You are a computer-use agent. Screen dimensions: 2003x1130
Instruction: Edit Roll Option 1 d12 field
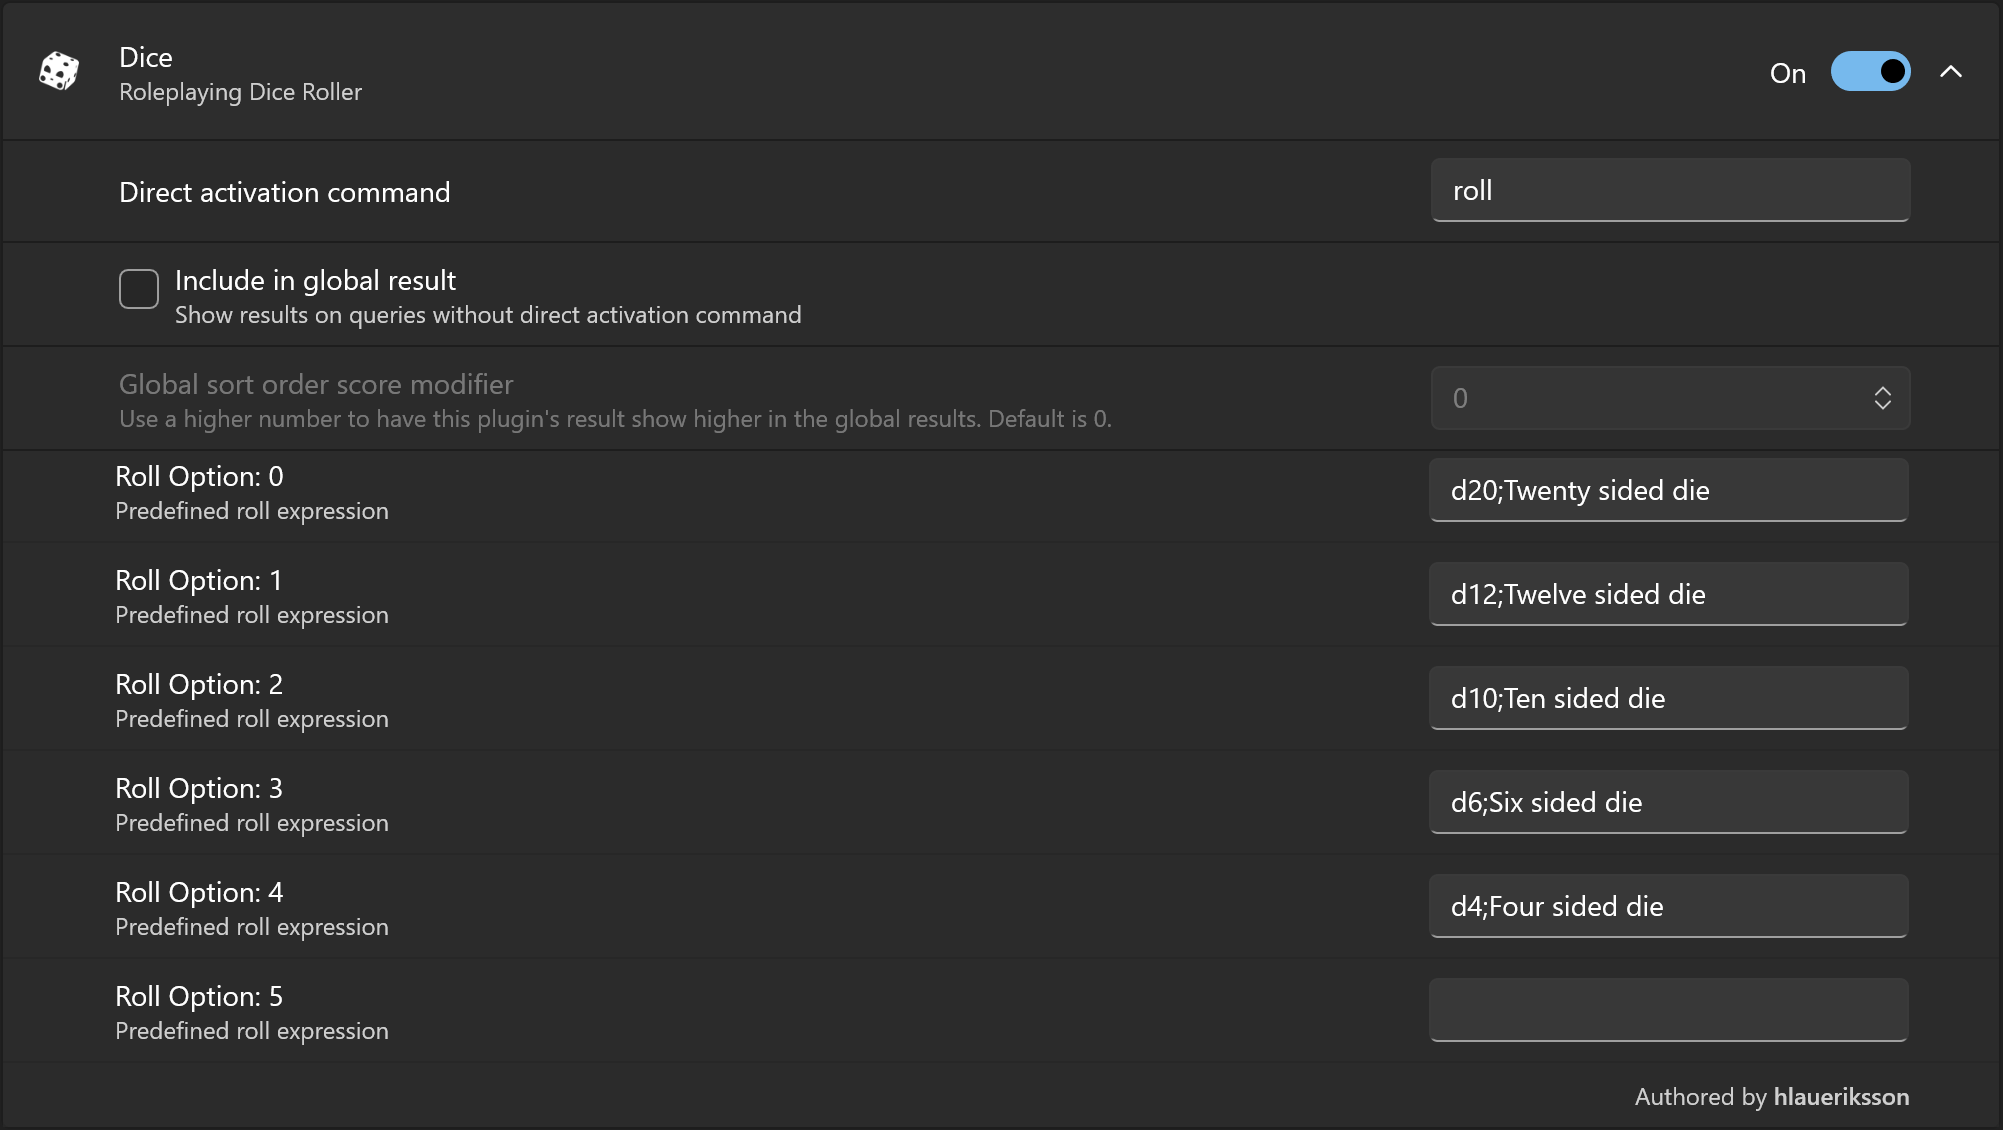click(1668, 594)
